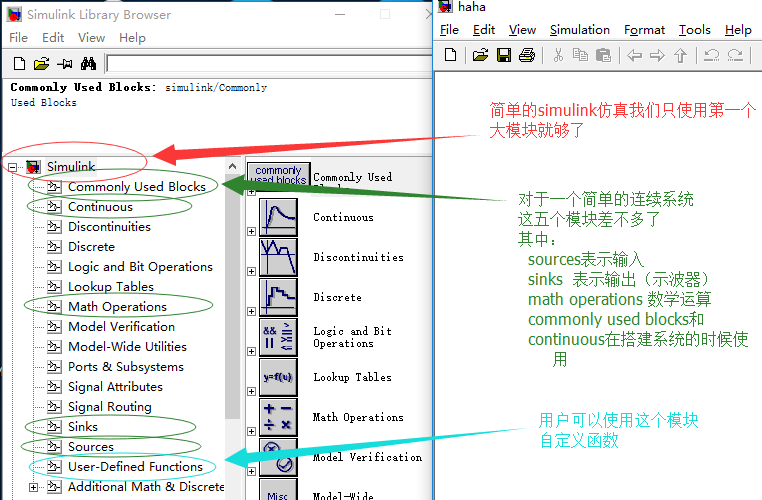Open Edit menu in haha window
The width and height of the screenshot is (762, 500).
click(x=484, y=30)
